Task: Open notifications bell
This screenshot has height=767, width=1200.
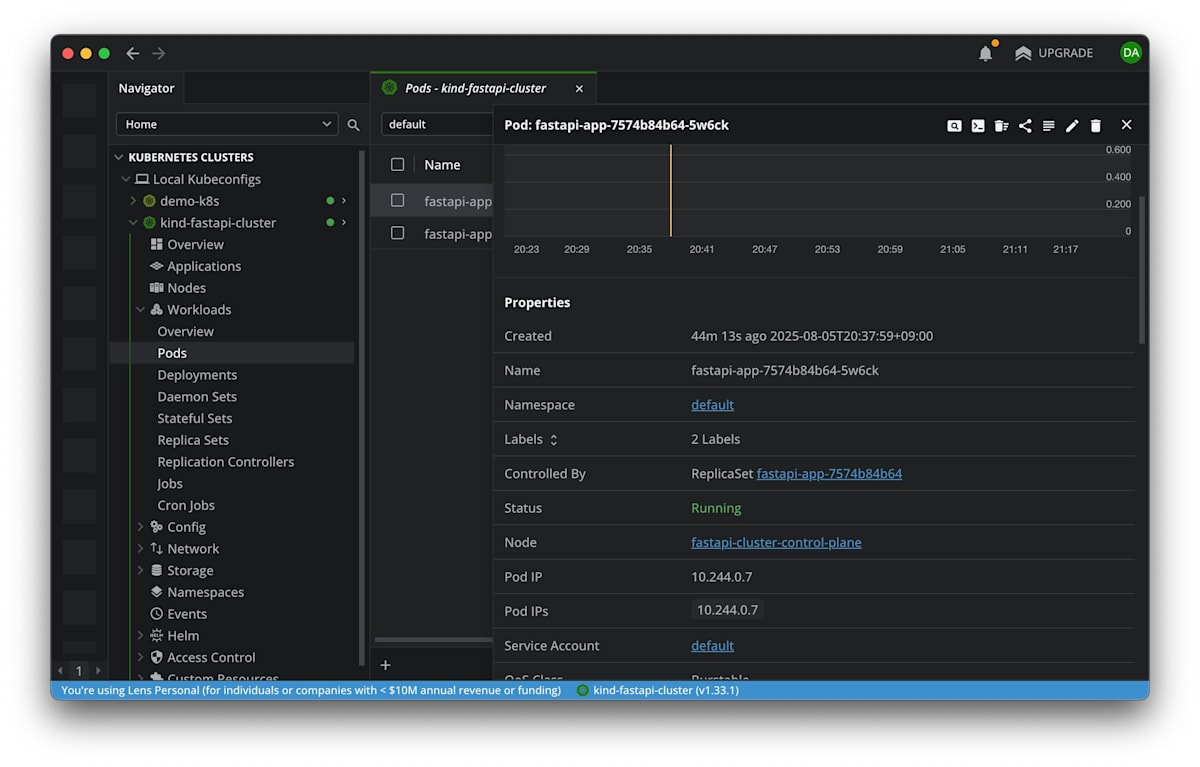Action: click(986, 53)
